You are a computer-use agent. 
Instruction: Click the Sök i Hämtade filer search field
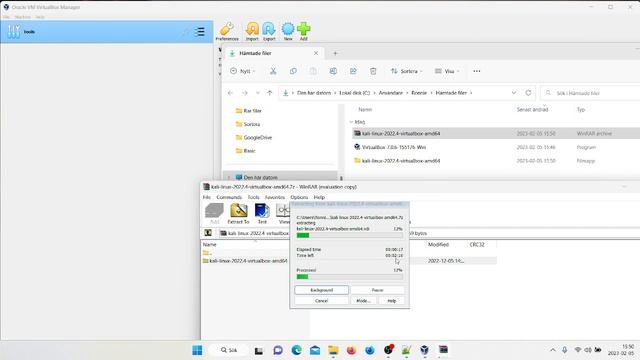pyautogui.click(x=591, y=93)
